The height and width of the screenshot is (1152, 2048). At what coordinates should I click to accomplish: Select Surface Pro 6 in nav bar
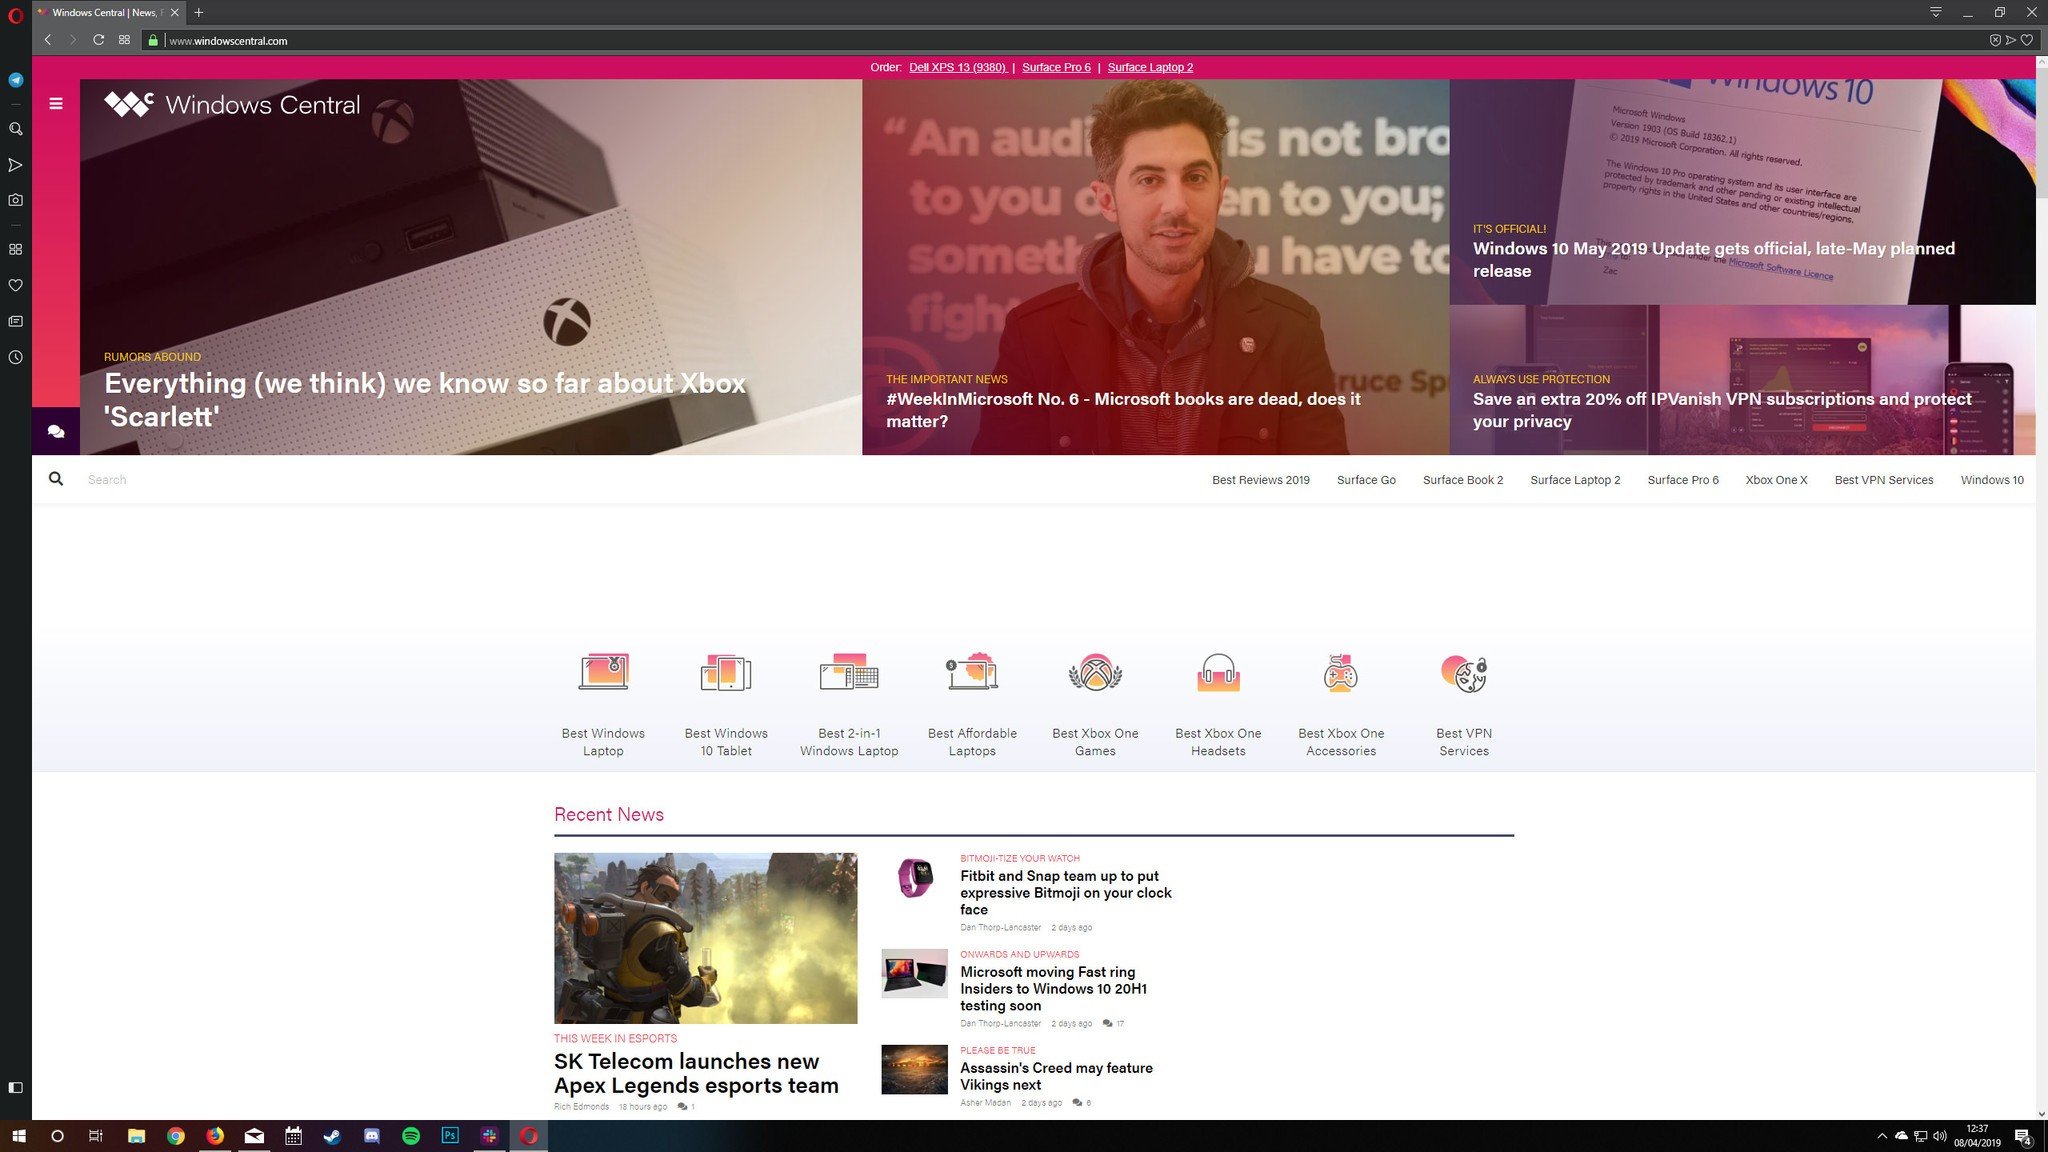tap(1683, 480)
